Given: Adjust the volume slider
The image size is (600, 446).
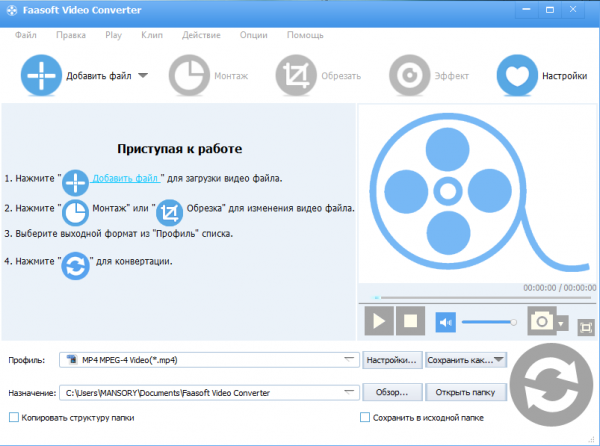Looking at the screenshot, I should pyautogui.click(x=489, y=322).
